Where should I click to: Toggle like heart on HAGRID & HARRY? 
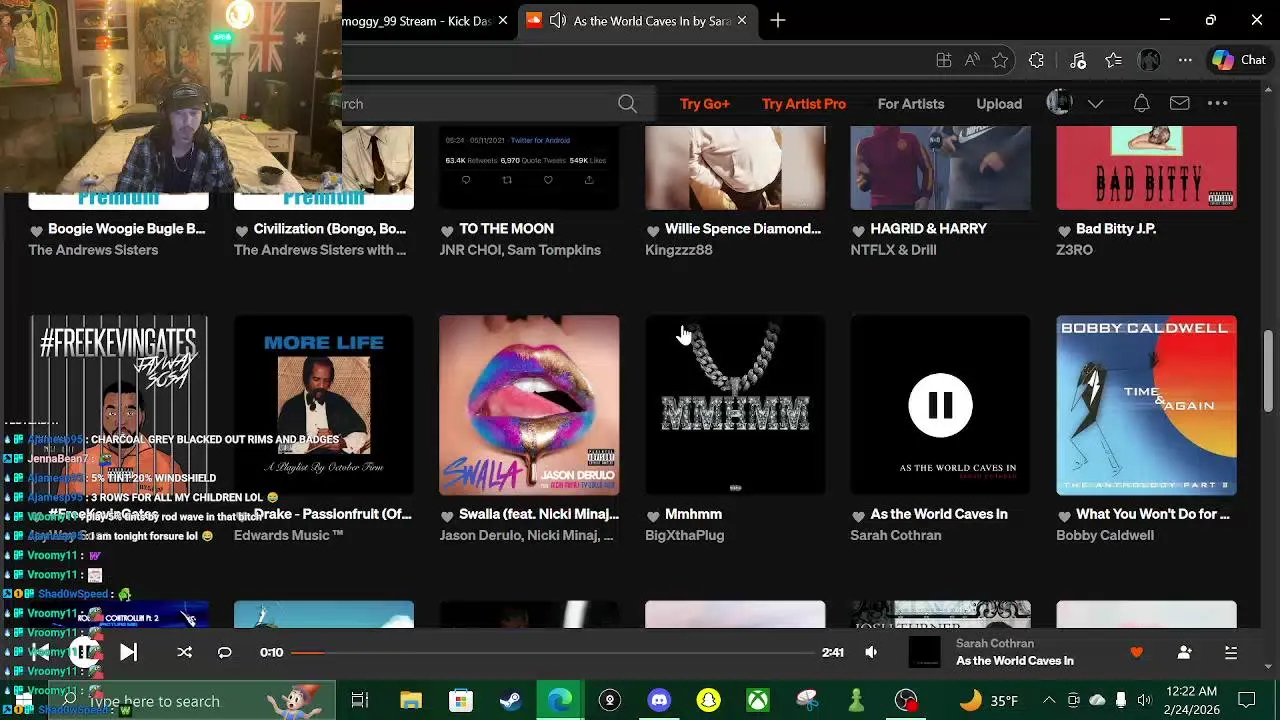tap(858, 231)
